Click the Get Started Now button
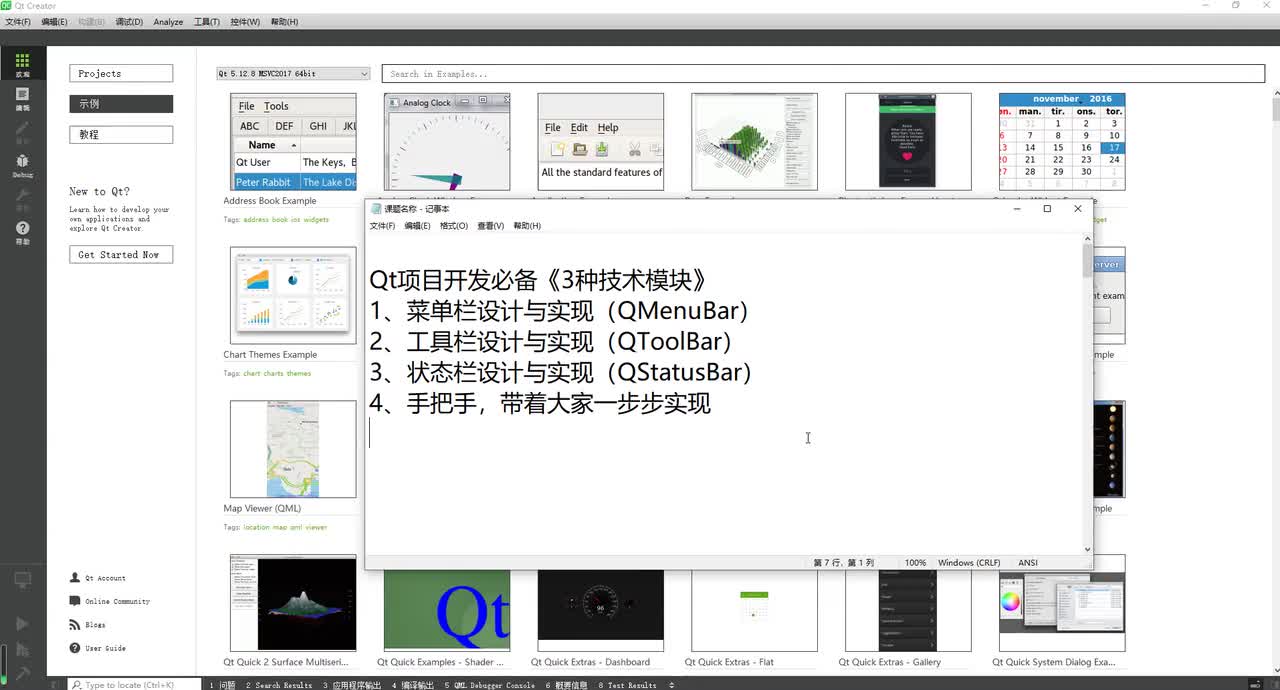The height and width of the screenshot is (690, 1280). pyautogui.click(x=121, y=254)
